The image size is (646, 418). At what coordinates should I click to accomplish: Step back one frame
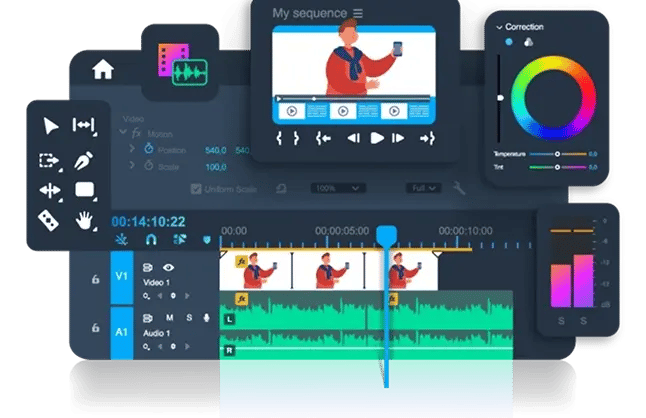coord(353,138)
